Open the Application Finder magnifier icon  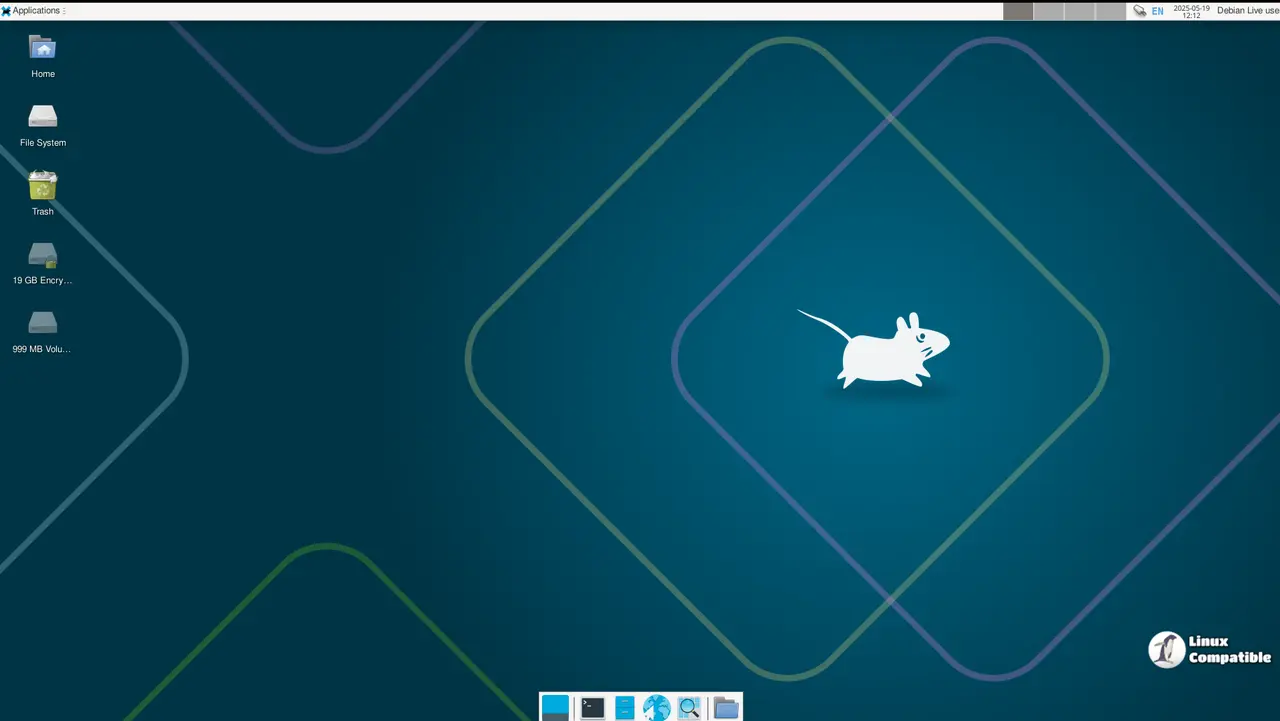click(689, 707)
